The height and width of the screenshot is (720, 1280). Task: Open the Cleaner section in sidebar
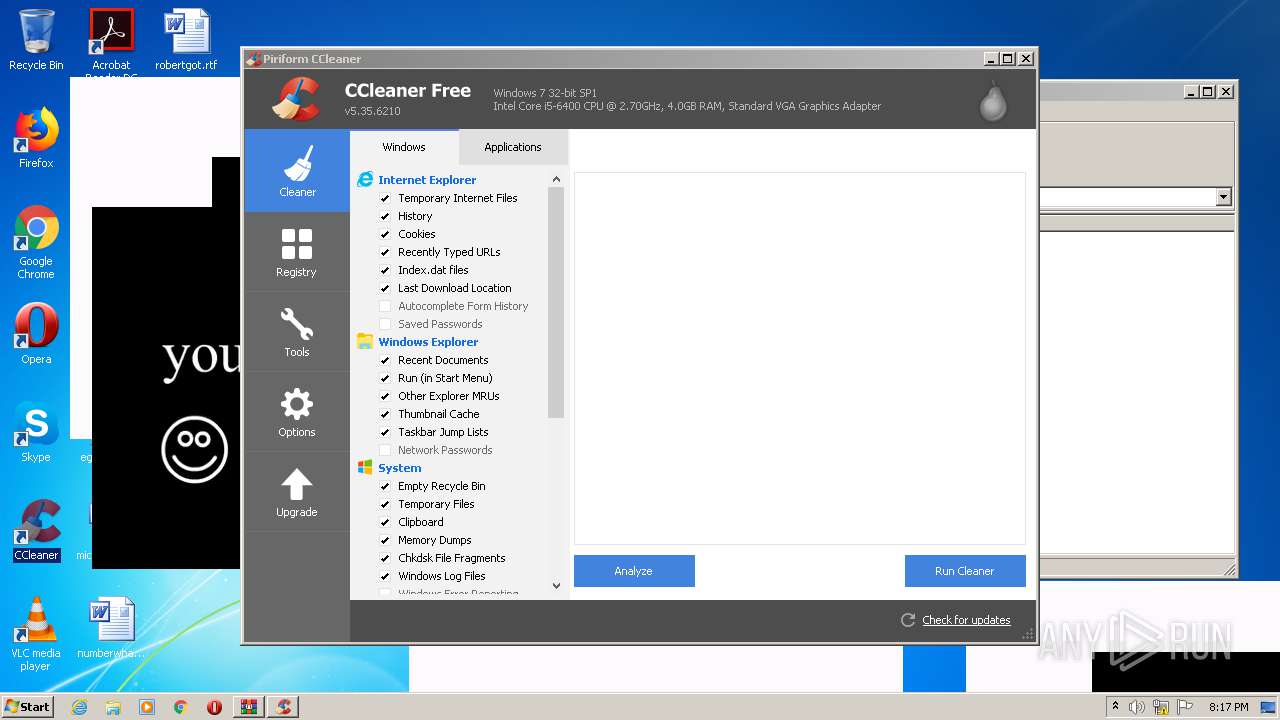tap(297, 170)
